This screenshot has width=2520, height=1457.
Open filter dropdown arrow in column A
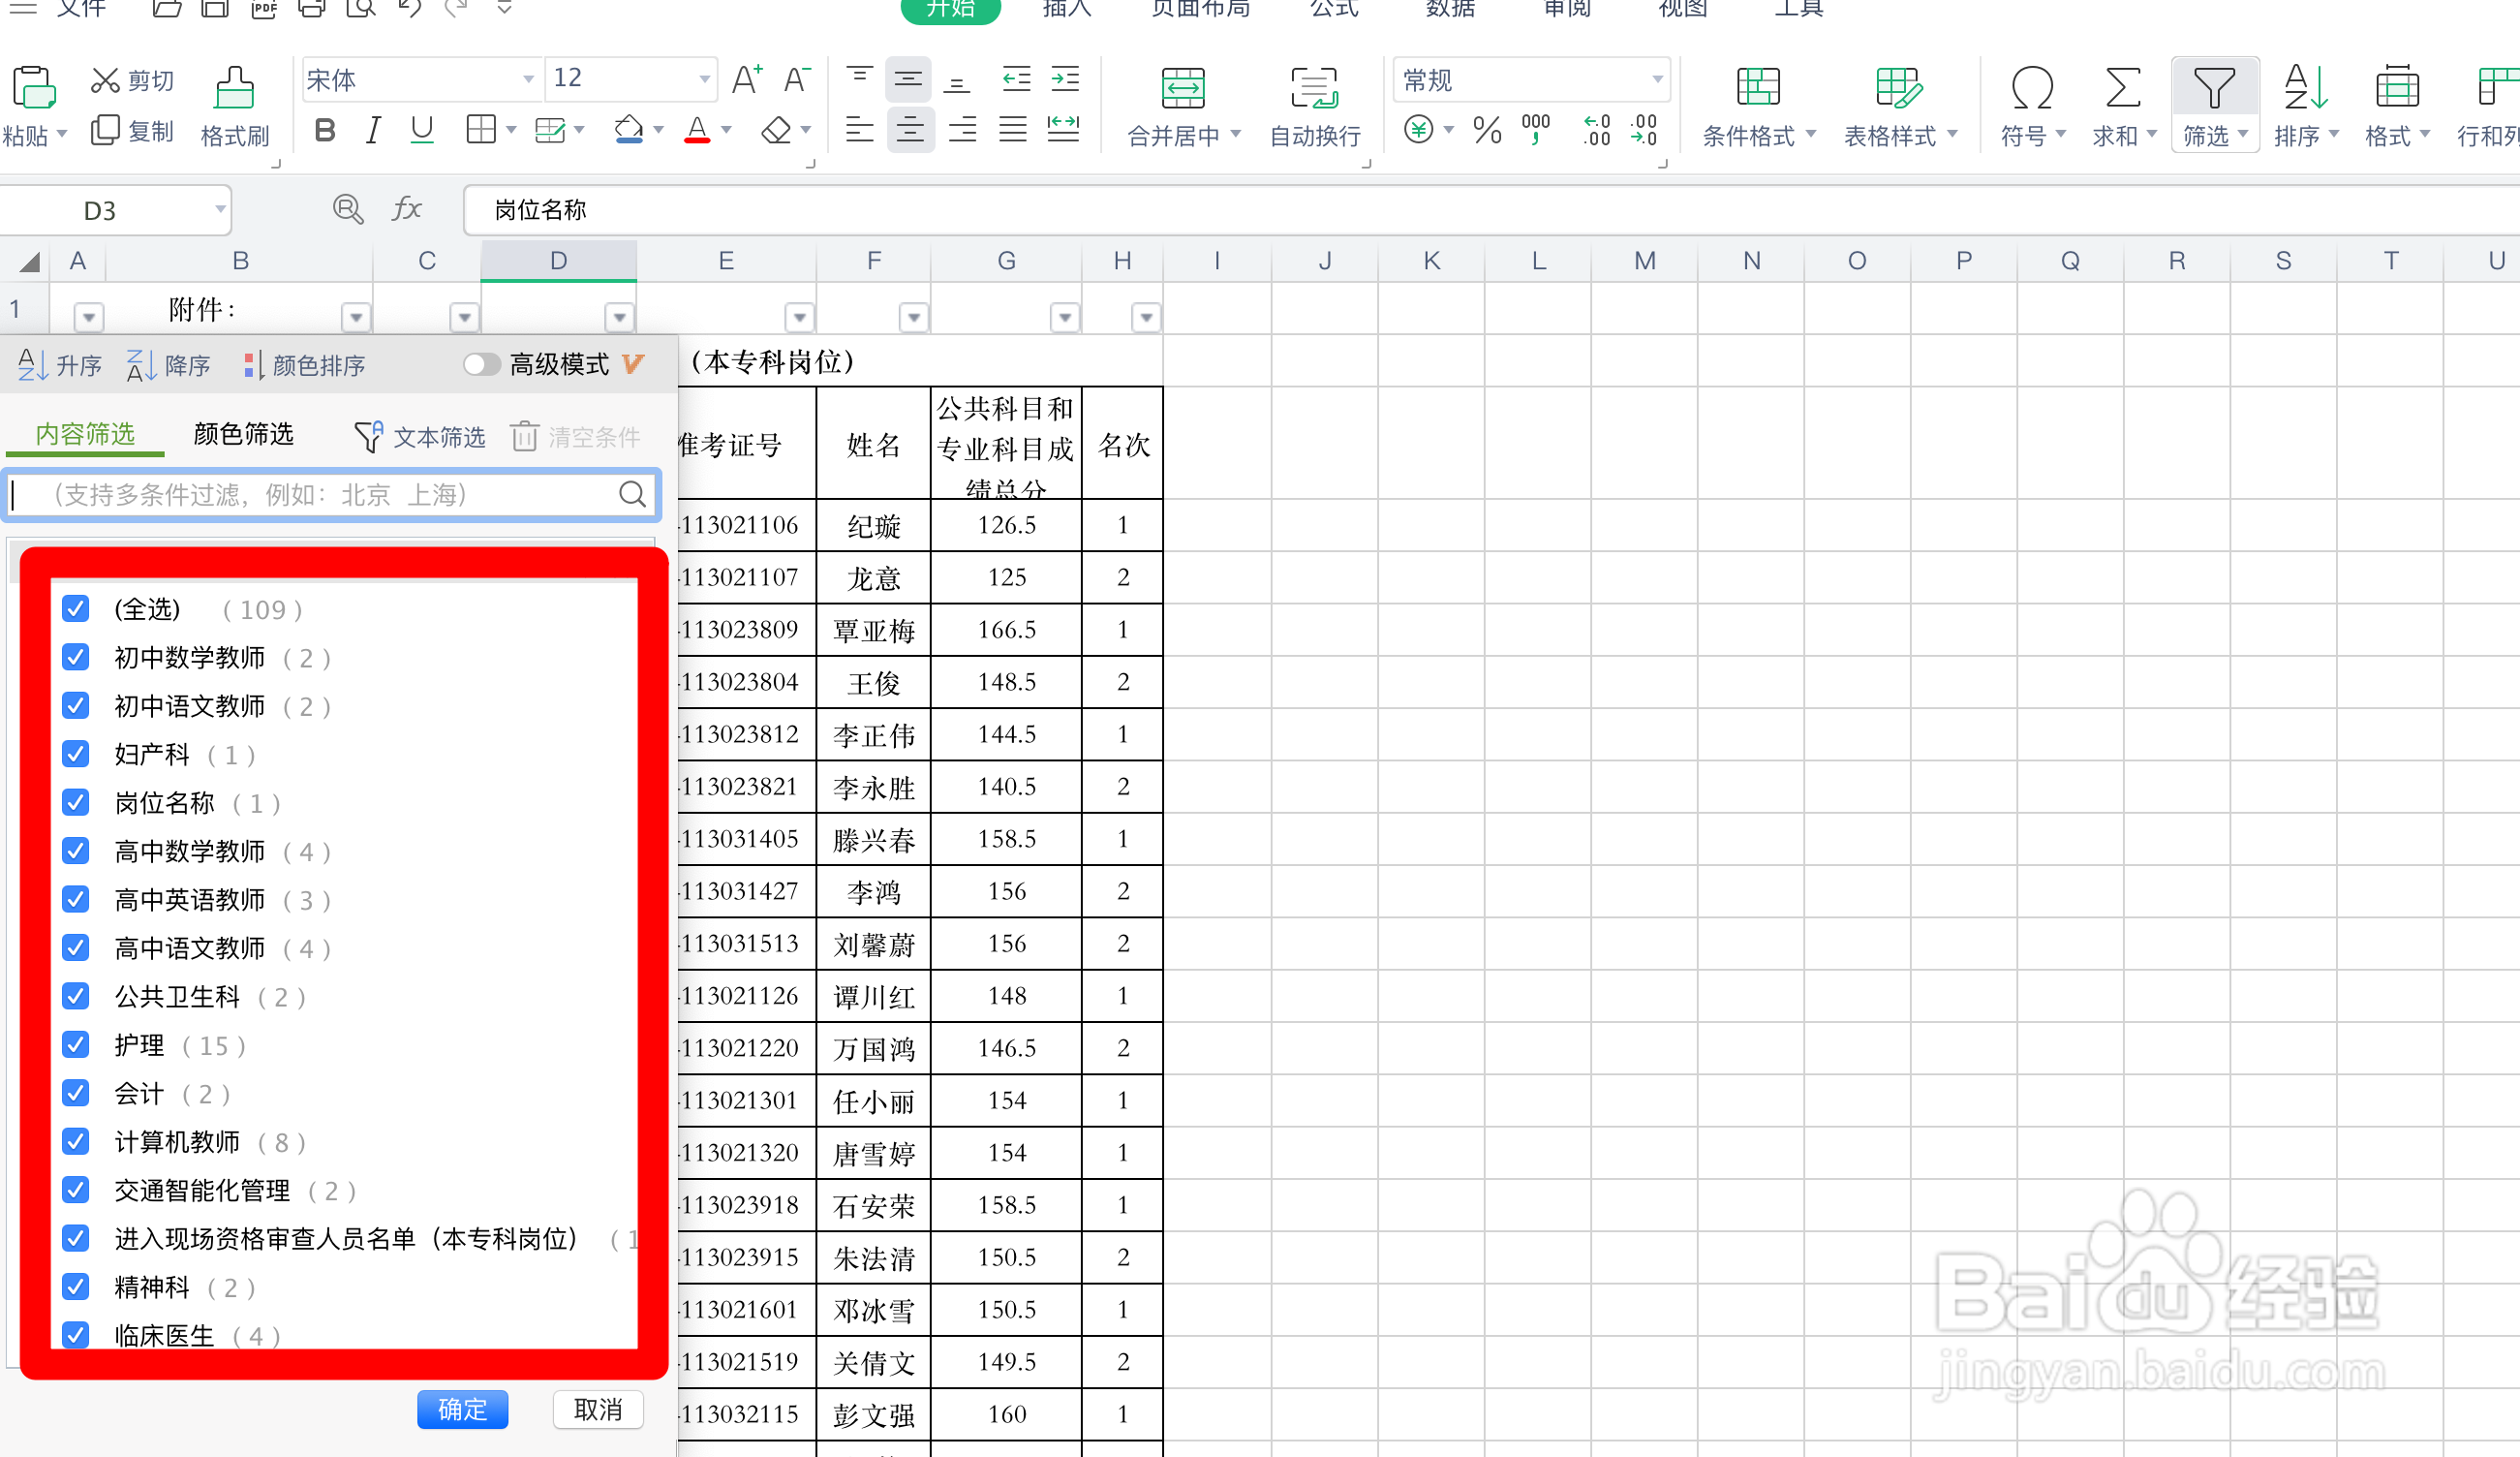(89, 317)
